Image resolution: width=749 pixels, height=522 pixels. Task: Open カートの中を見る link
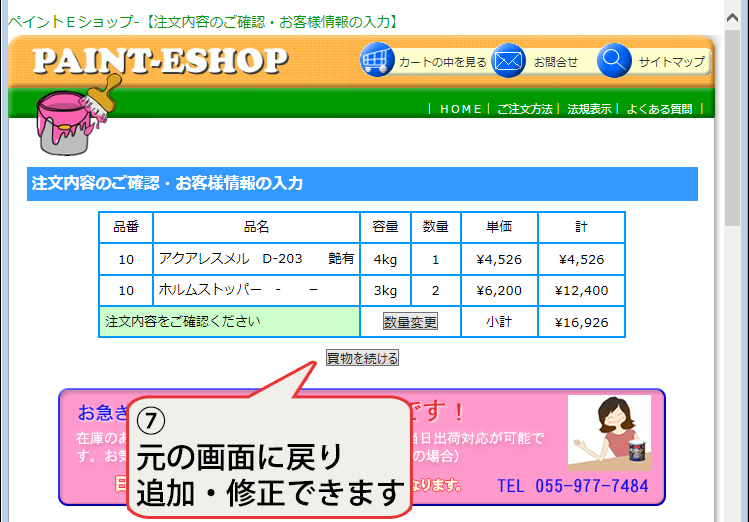442,62
